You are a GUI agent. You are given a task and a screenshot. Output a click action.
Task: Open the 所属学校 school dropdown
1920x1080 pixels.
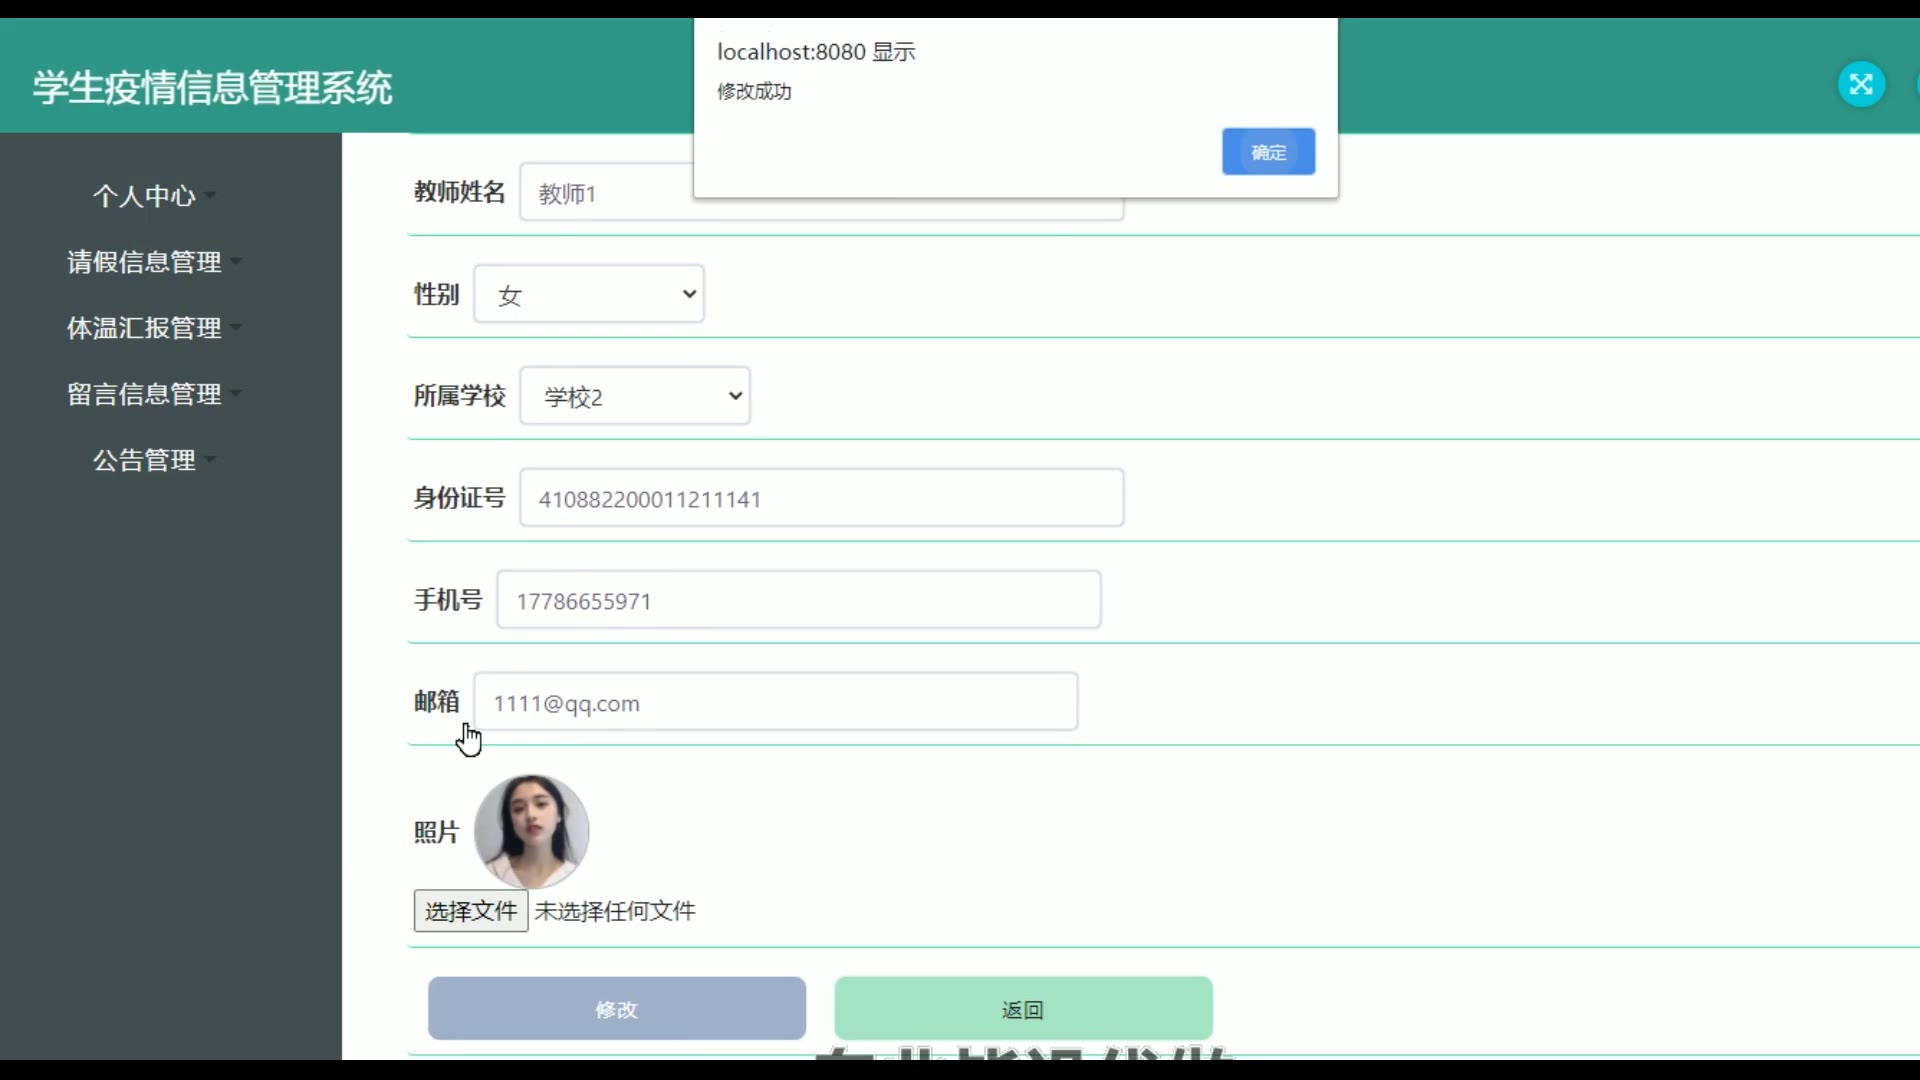point(635,396)
